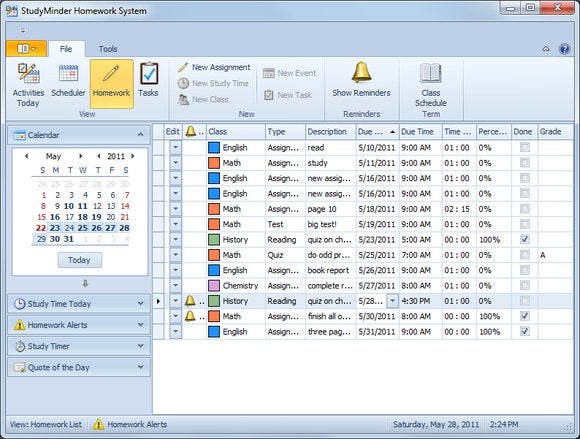The width and height of the screenshot is (580, 439).
Task: Click the pink Chemistry color swatch
Action: coord(214,286)
